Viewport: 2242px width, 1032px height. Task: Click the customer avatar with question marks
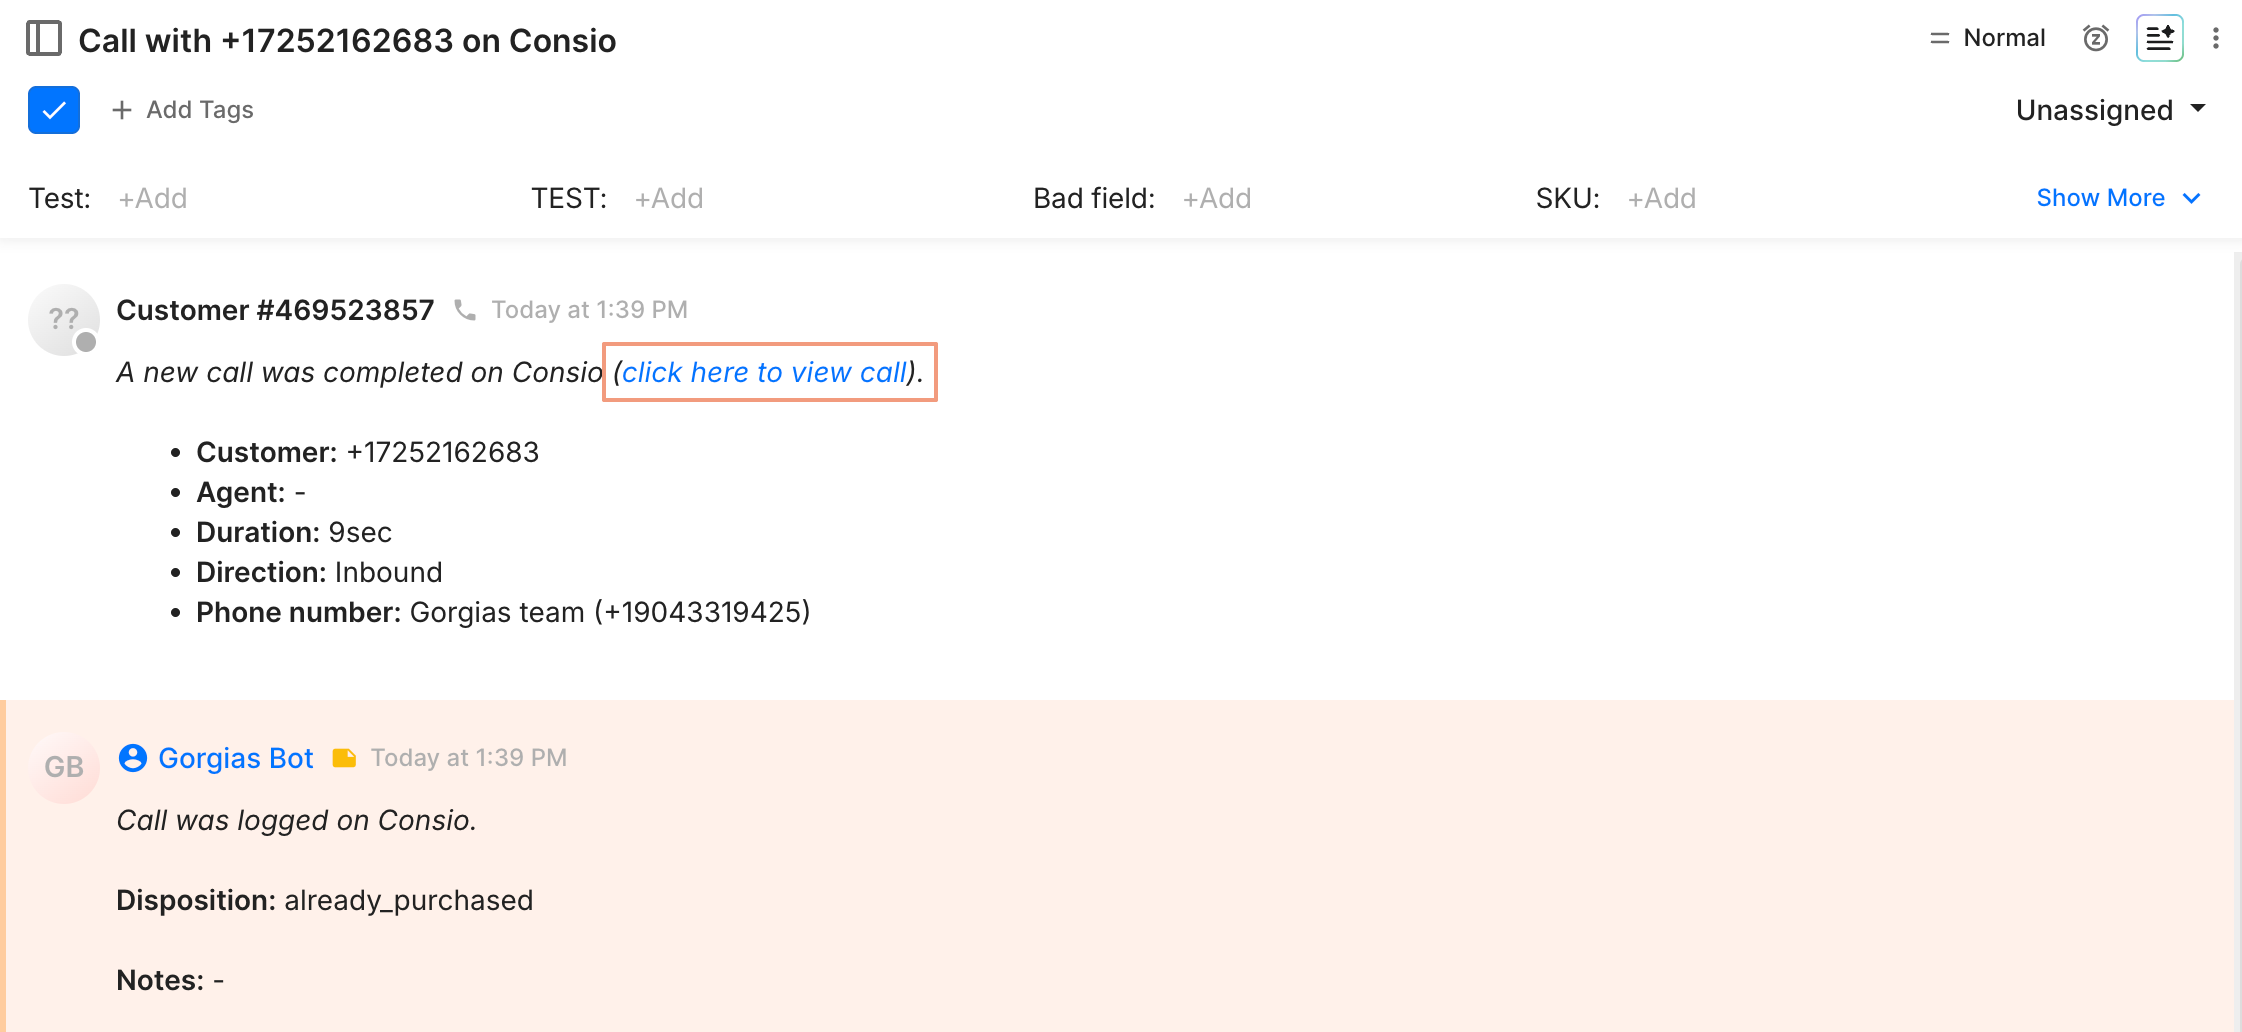pyautogui.click(x=63, y=320)
